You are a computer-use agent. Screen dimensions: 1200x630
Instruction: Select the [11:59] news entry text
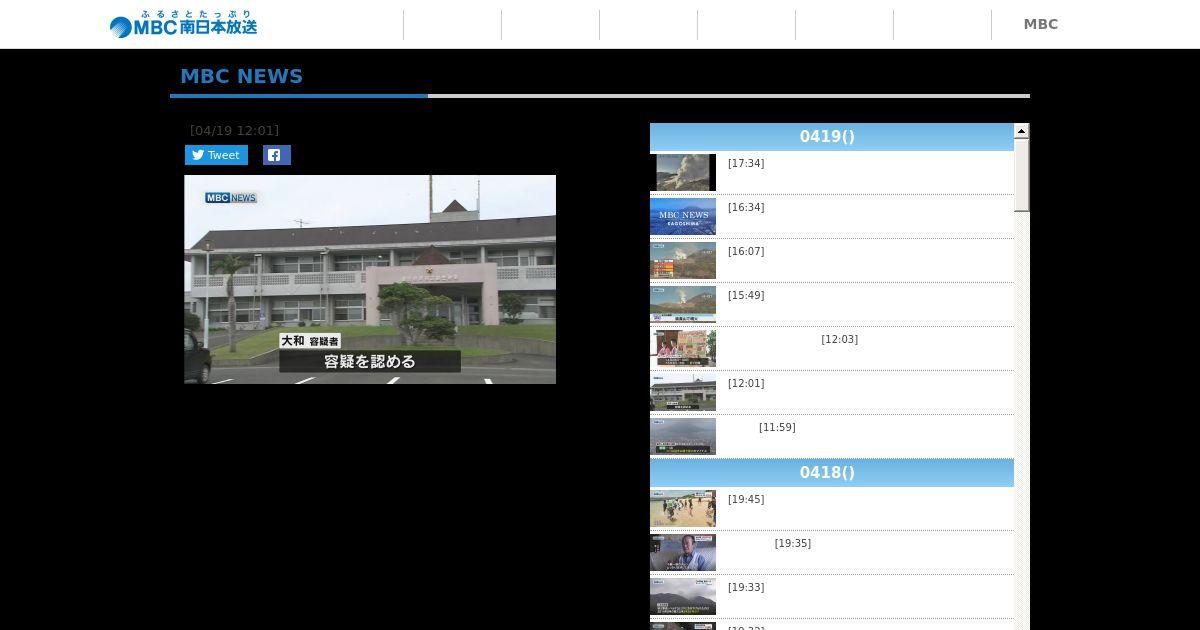click(777, 427)
